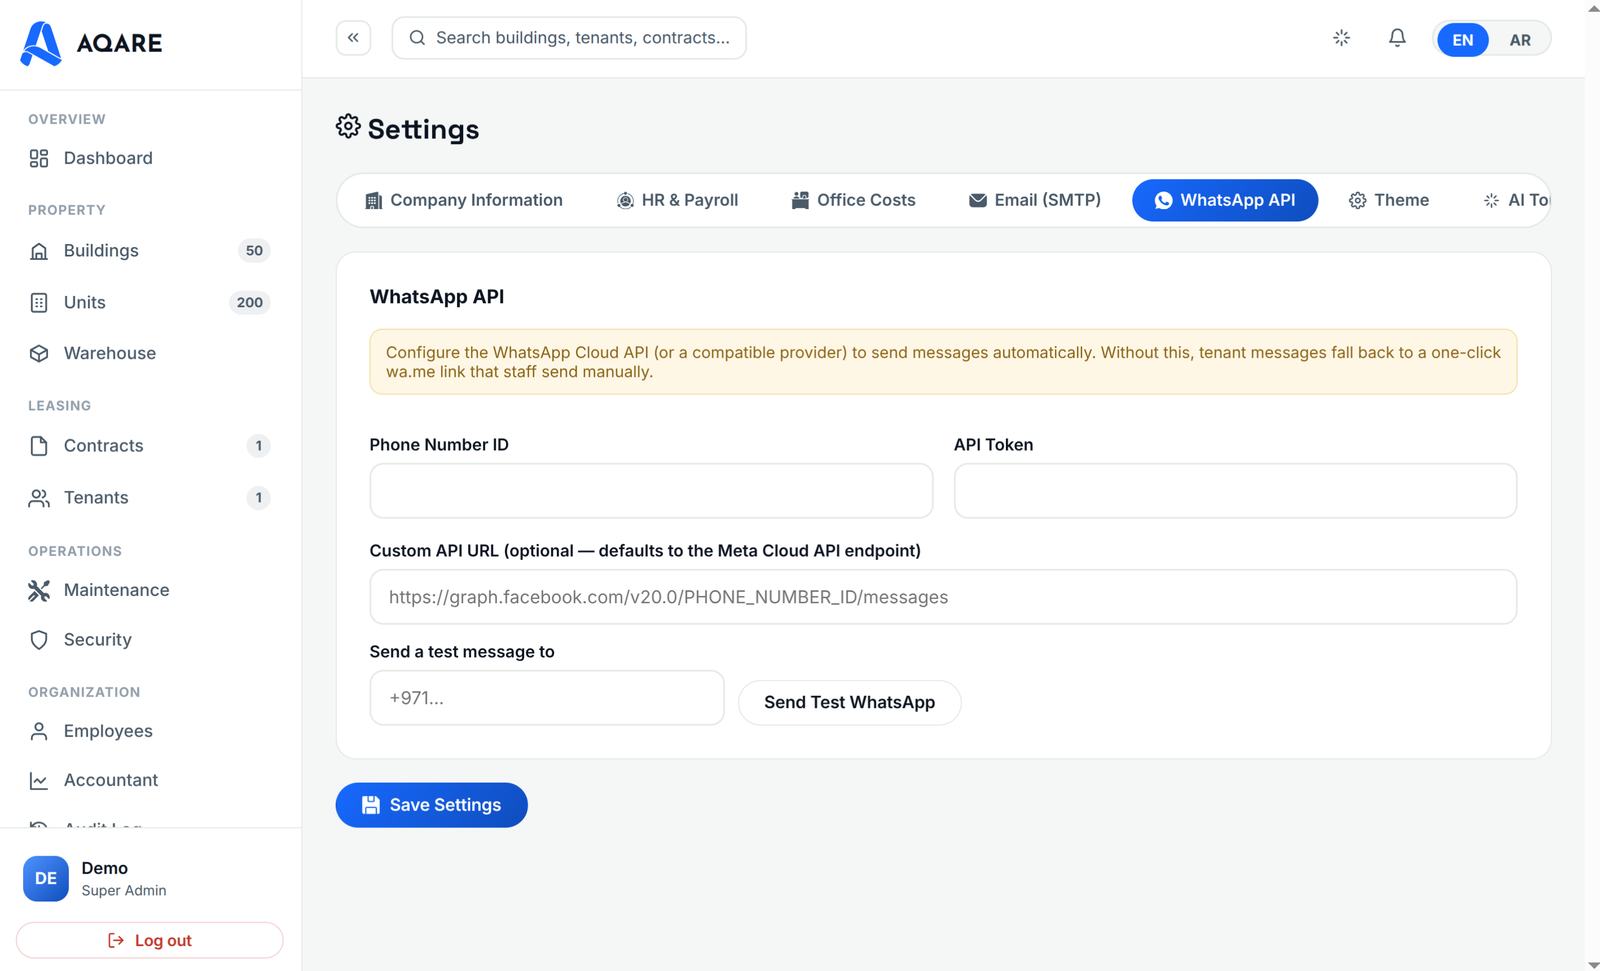Click the global search box
This screenshot has height=971, width=1600.
[569, 38]
